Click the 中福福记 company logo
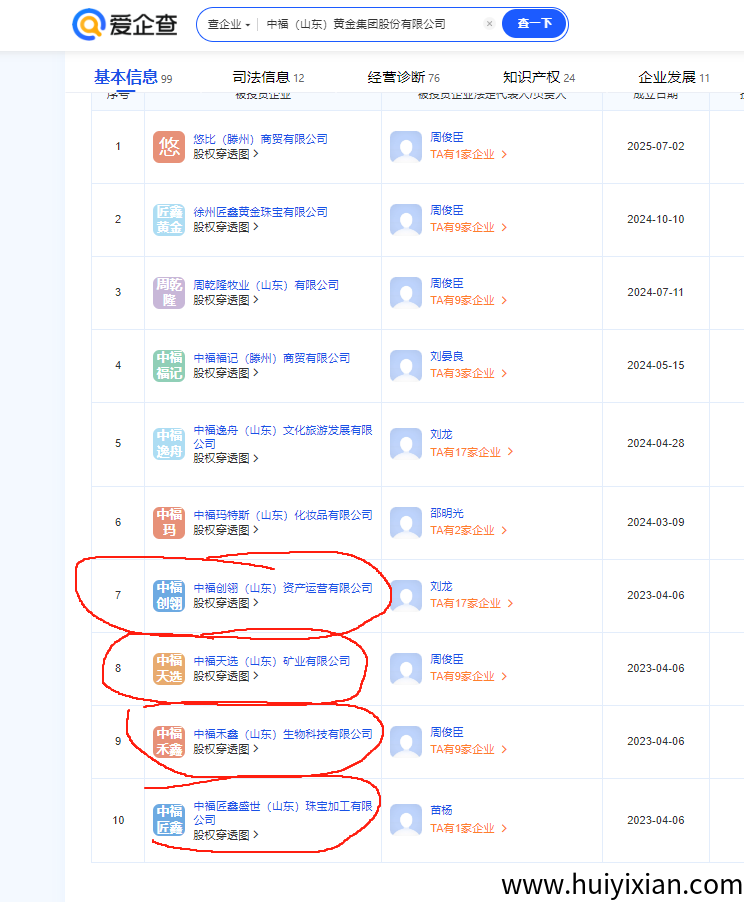The width and height of the screenshot is (744, 902). [169, 366]
